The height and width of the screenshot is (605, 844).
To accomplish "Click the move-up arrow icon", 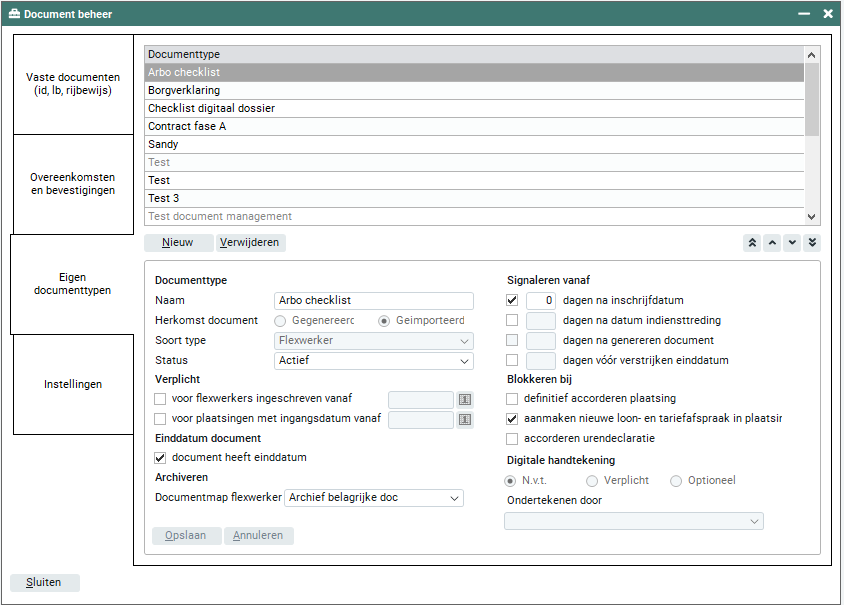I will pyautogui.click(x=772, y=243).
